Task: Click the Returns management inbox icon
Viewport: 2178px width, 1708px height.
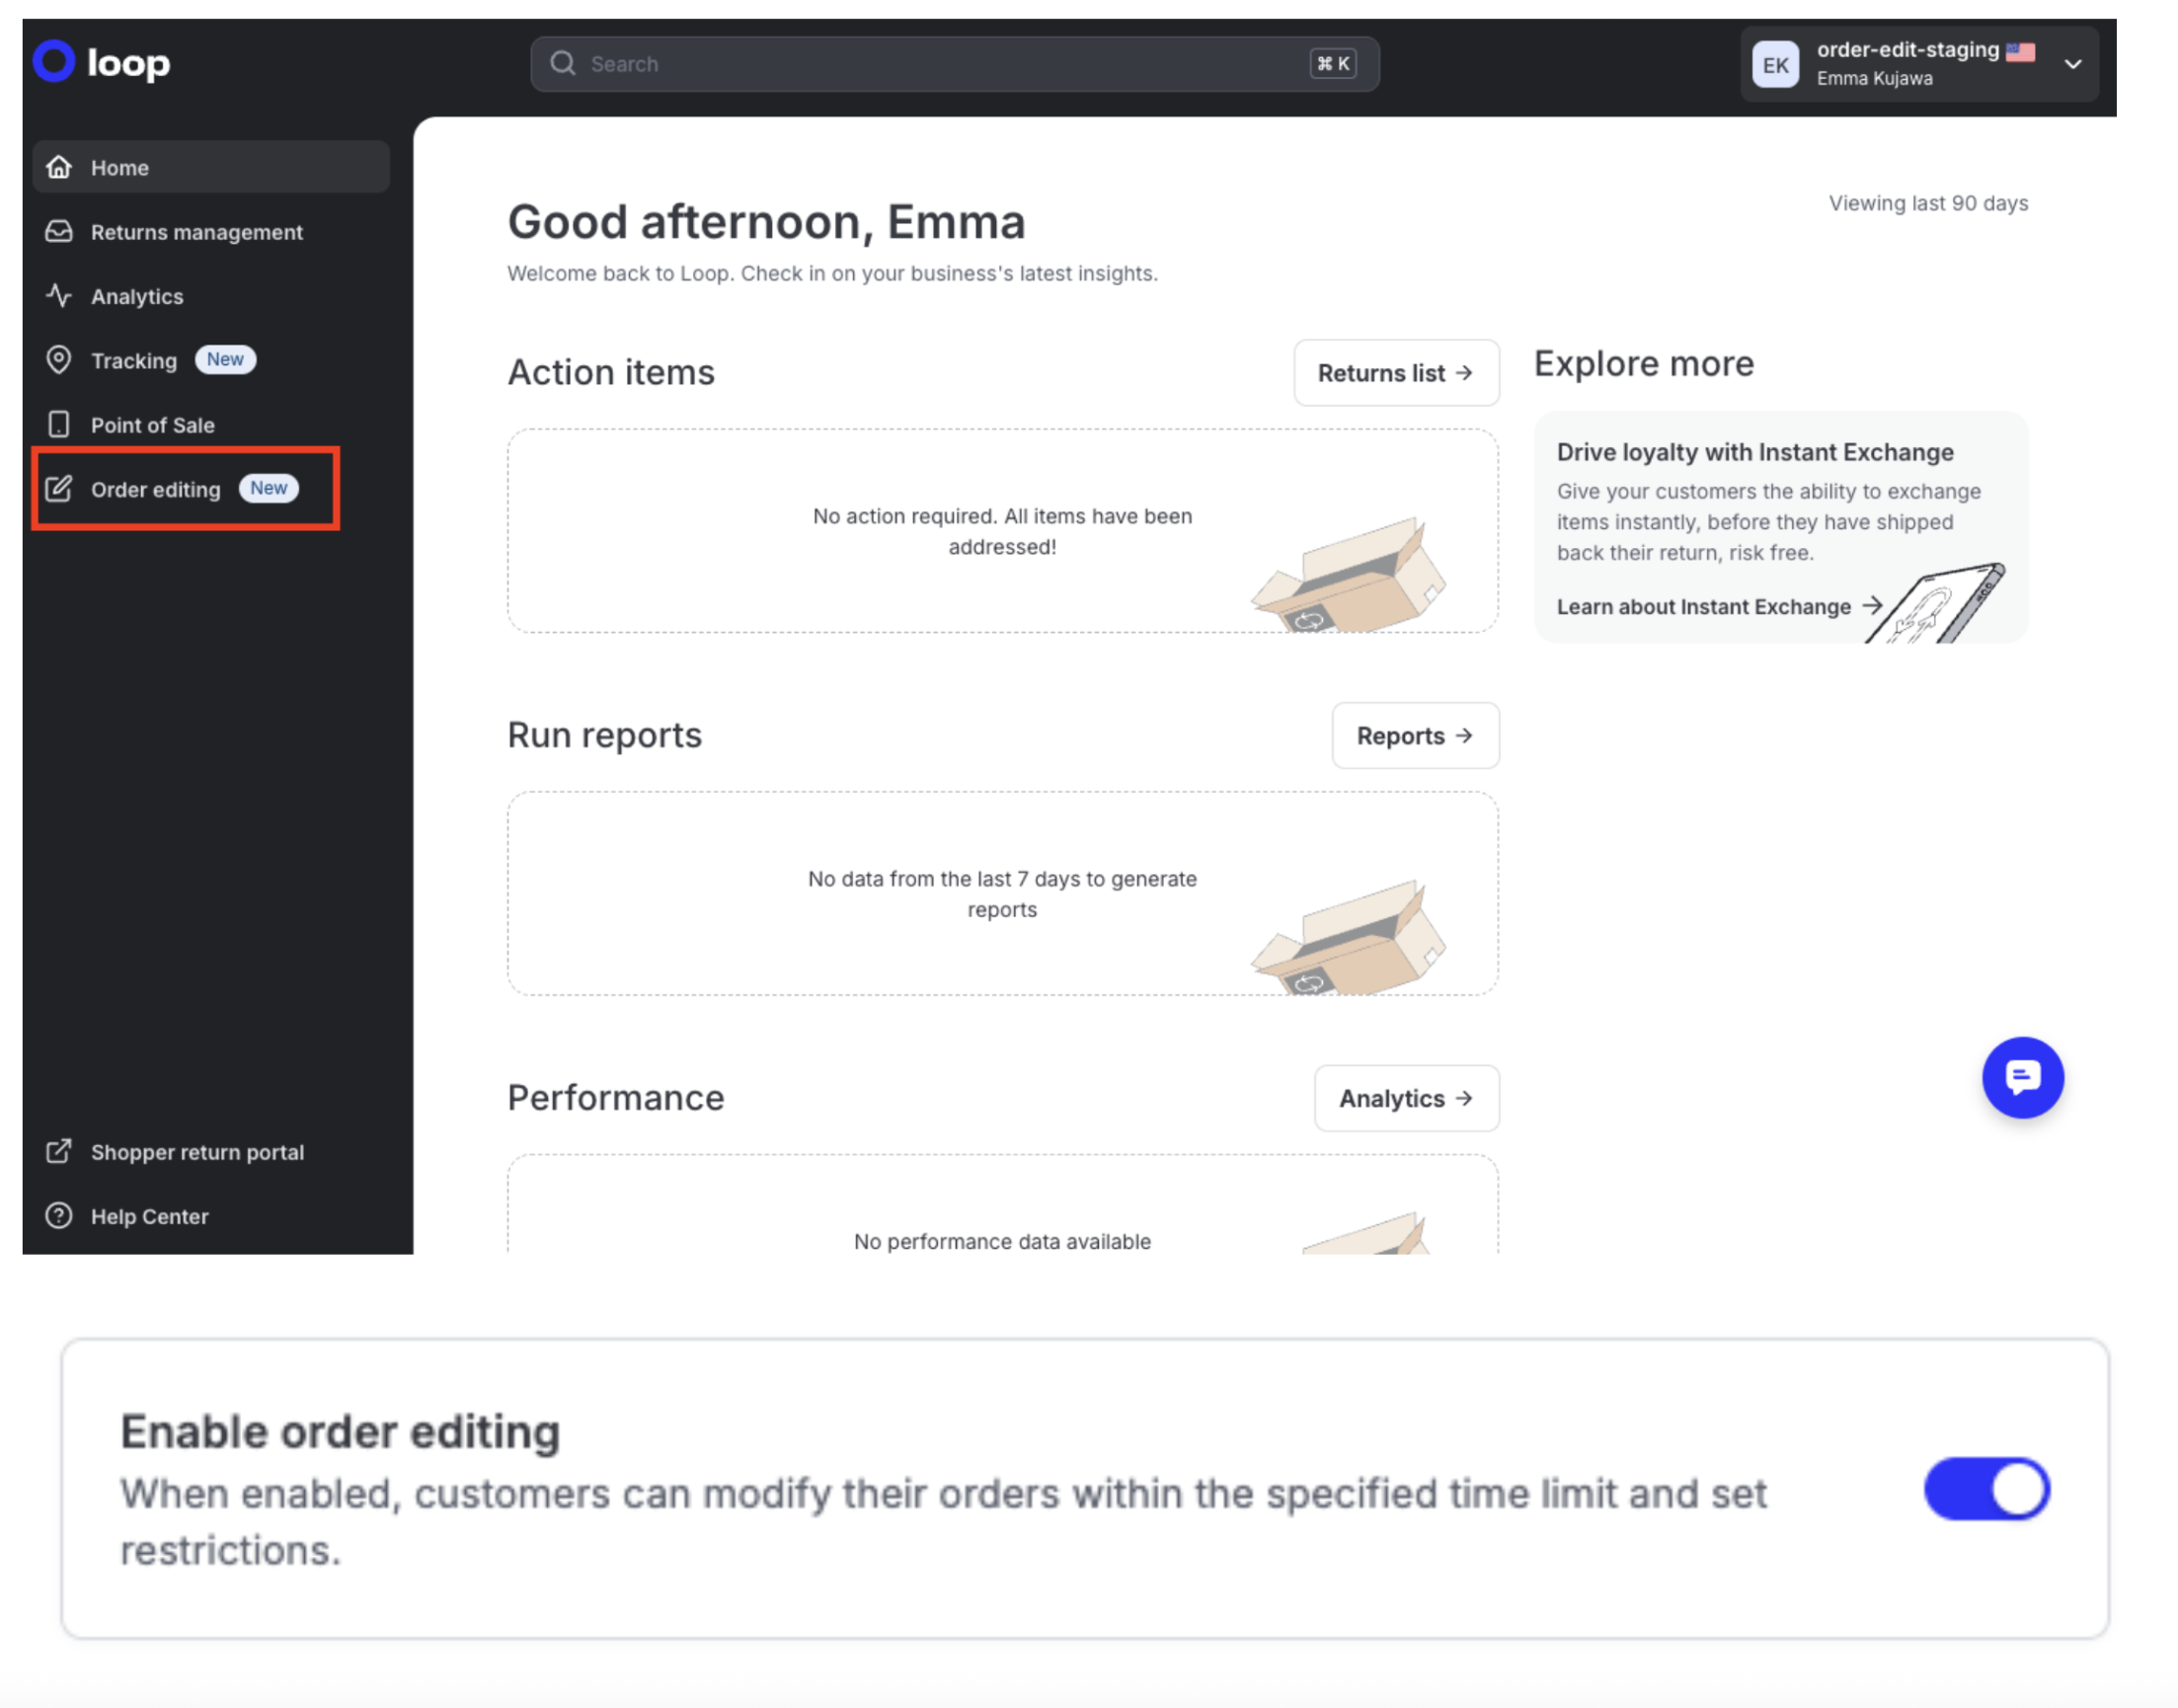Action: (x=59, y=232)
